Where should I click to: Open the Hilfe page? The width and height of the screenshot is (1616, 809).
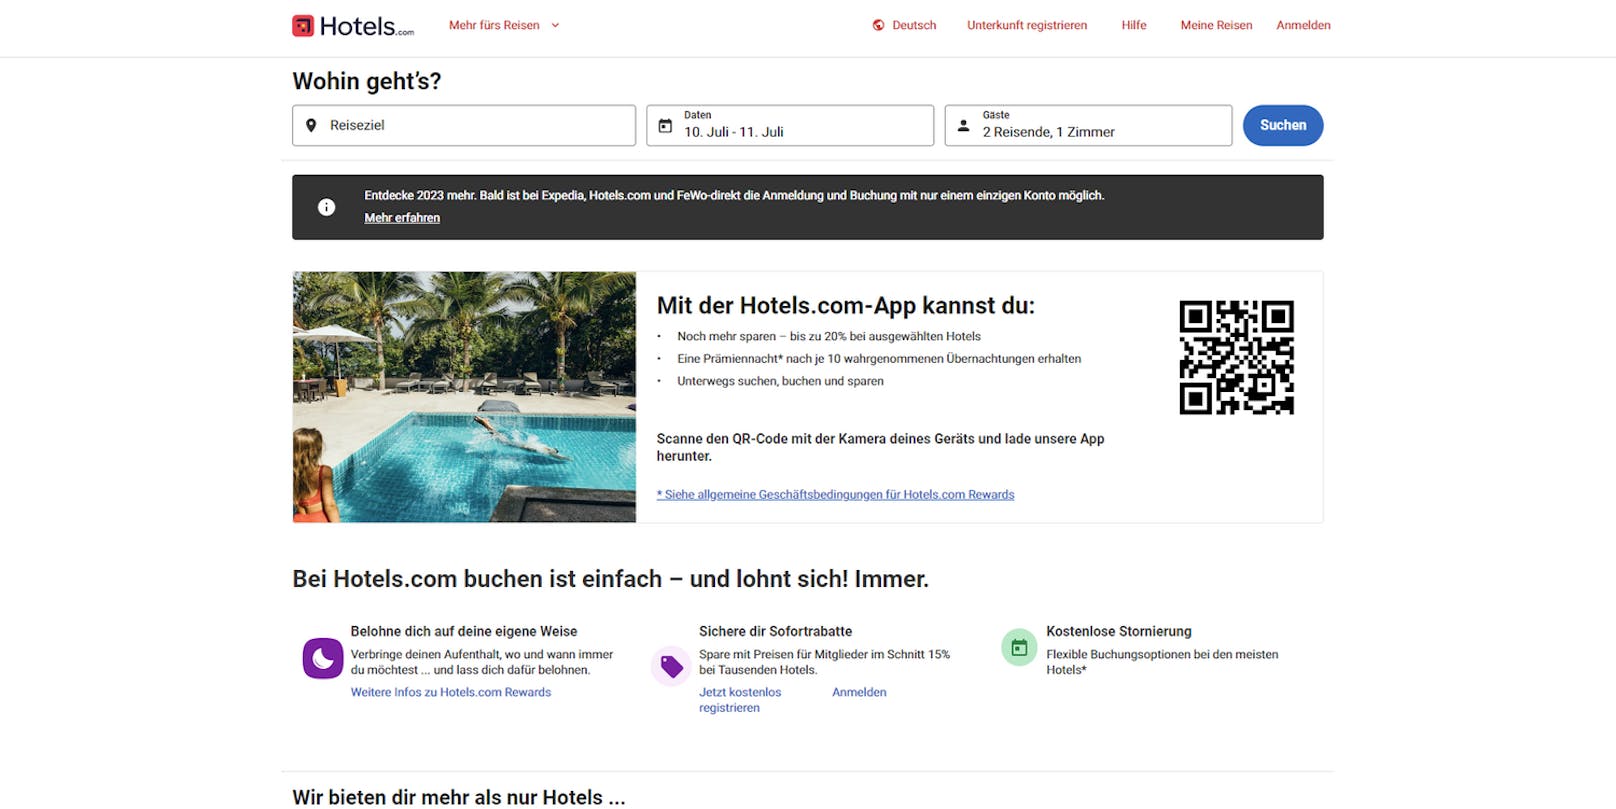[1134, 25]
